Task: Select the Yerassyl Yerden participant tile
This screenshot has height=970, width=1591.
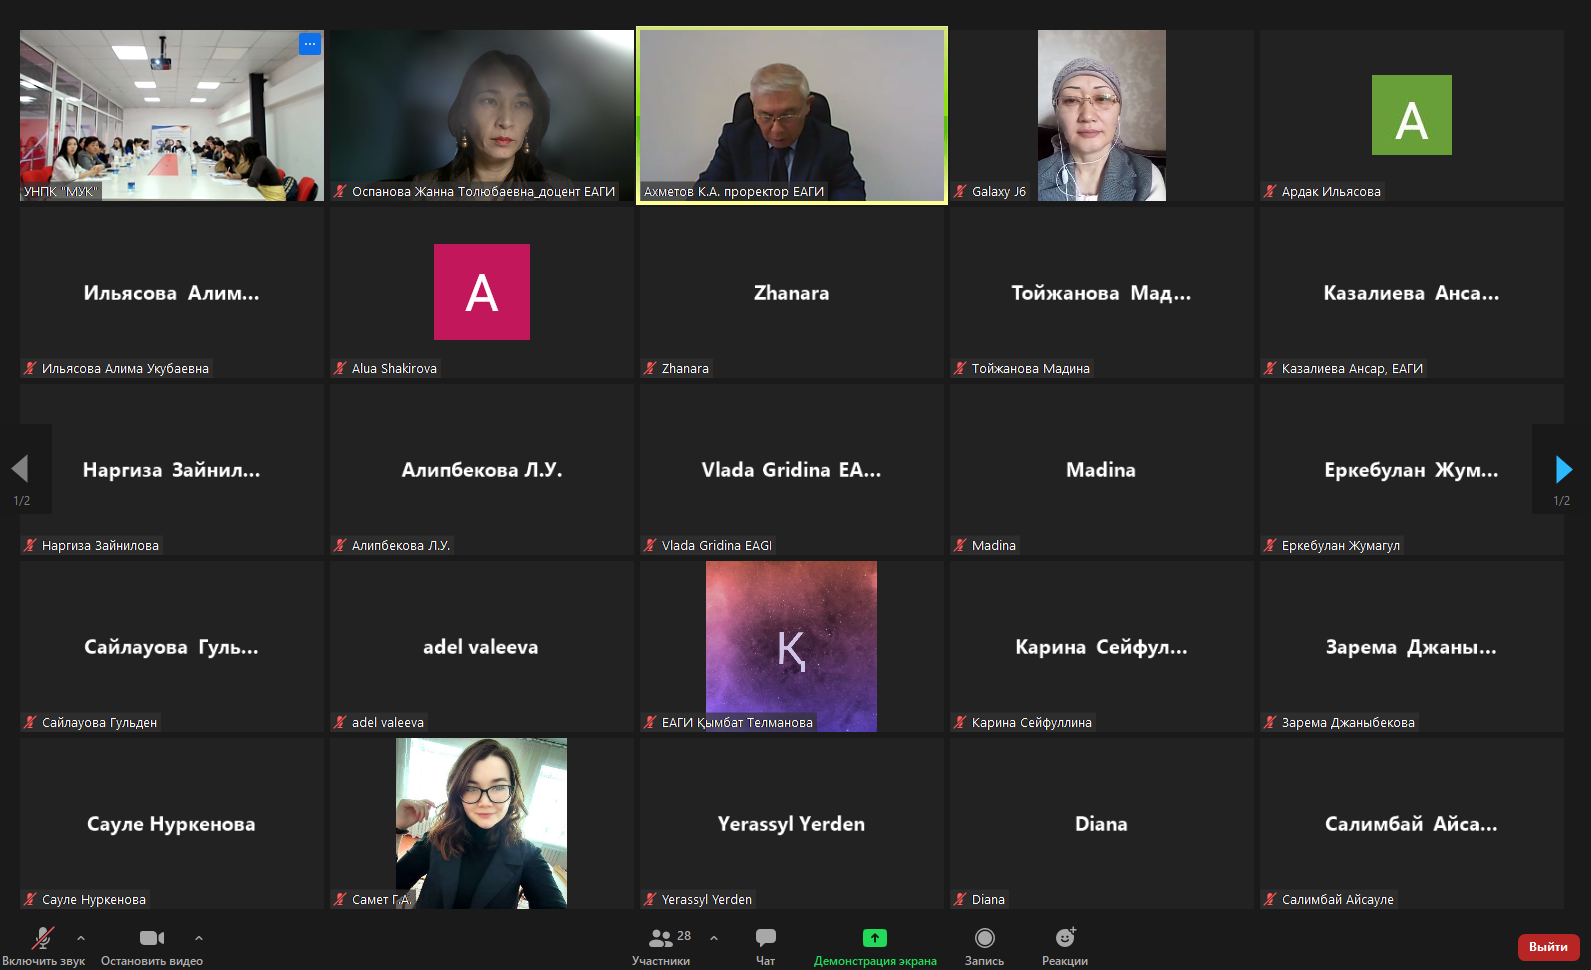Action: pos(792,823)
